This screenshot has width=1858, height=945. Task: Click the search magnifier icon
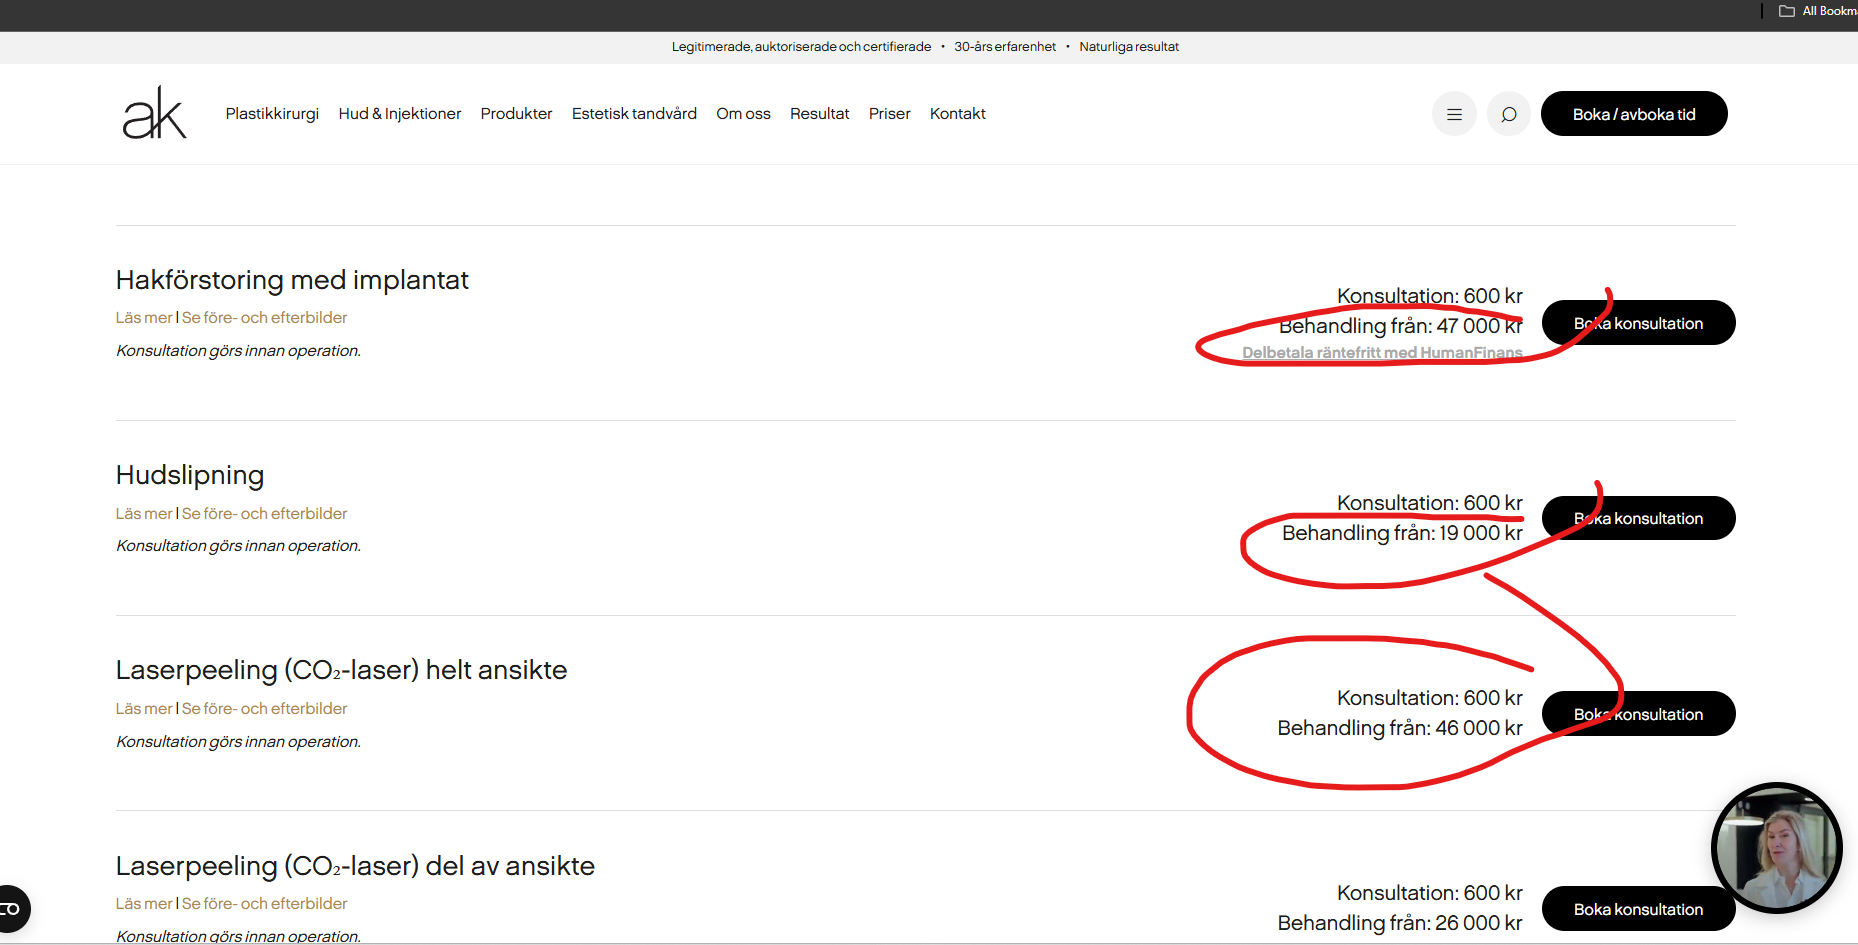click(x=1508, y=114)
